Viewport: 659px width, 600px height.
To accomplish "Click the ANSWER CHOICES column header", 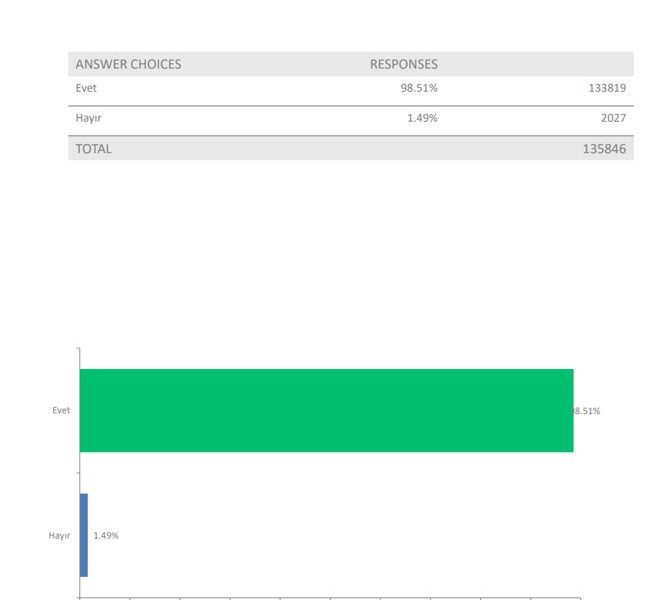I will point(128,64).
